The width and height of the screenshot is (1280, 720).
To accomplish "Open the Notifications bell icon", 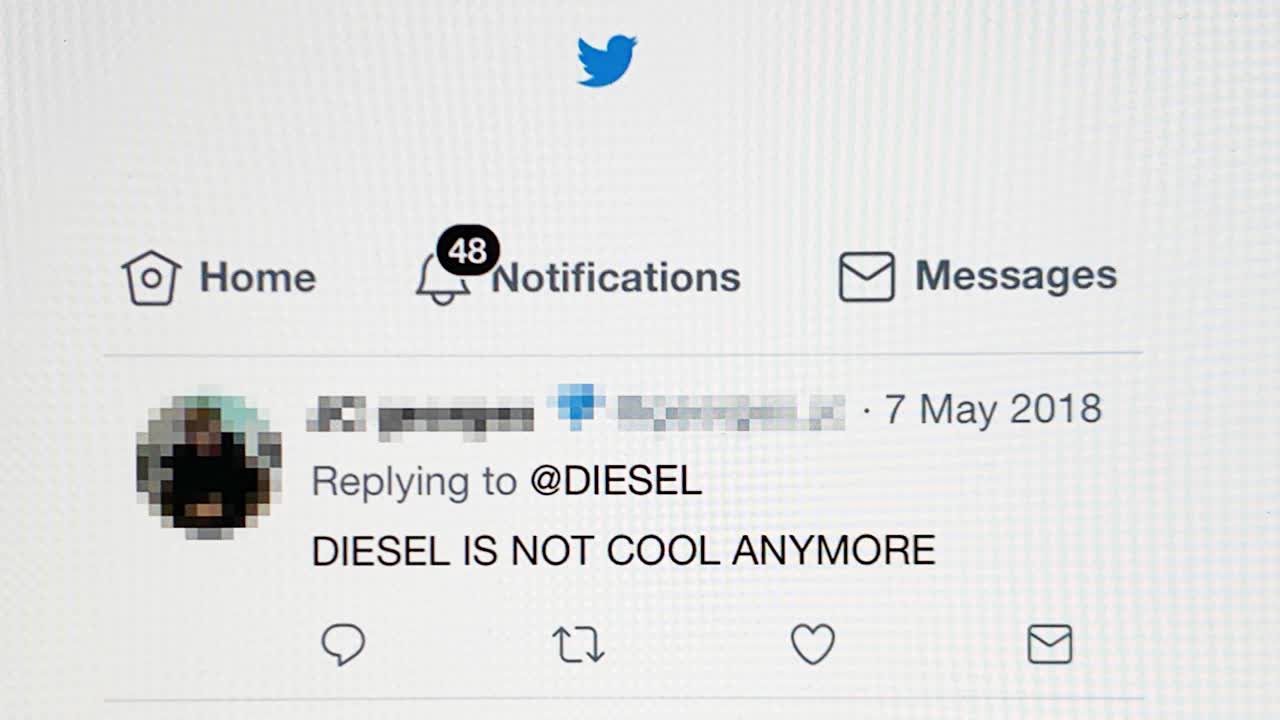I will click(443, 280).
